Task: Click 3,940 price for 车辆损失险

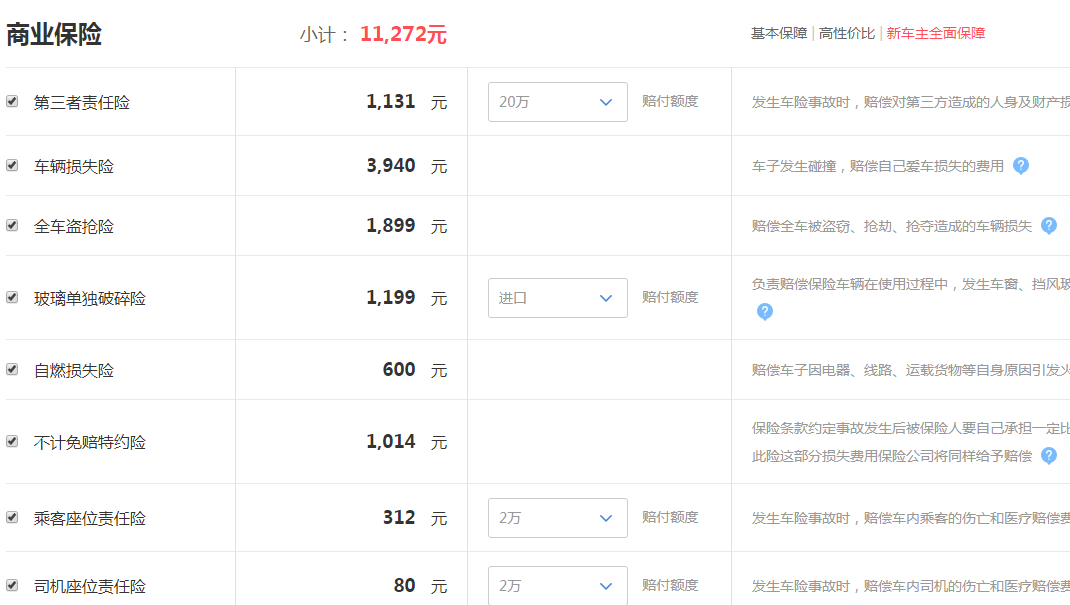Action: 390,166
